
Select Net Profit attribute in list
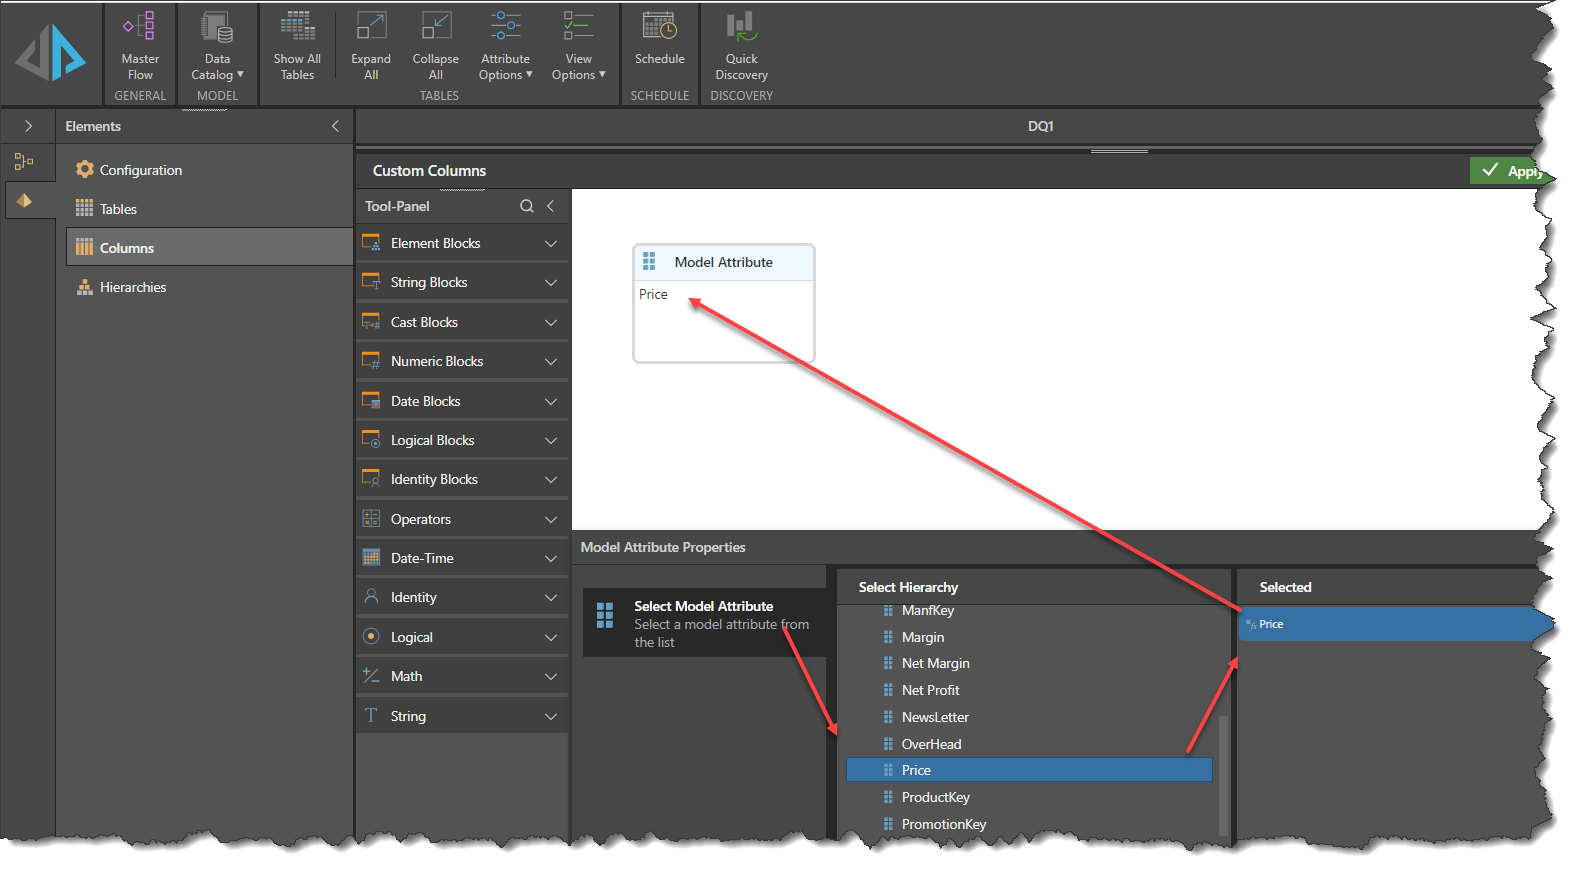click(x=930, y=690)
